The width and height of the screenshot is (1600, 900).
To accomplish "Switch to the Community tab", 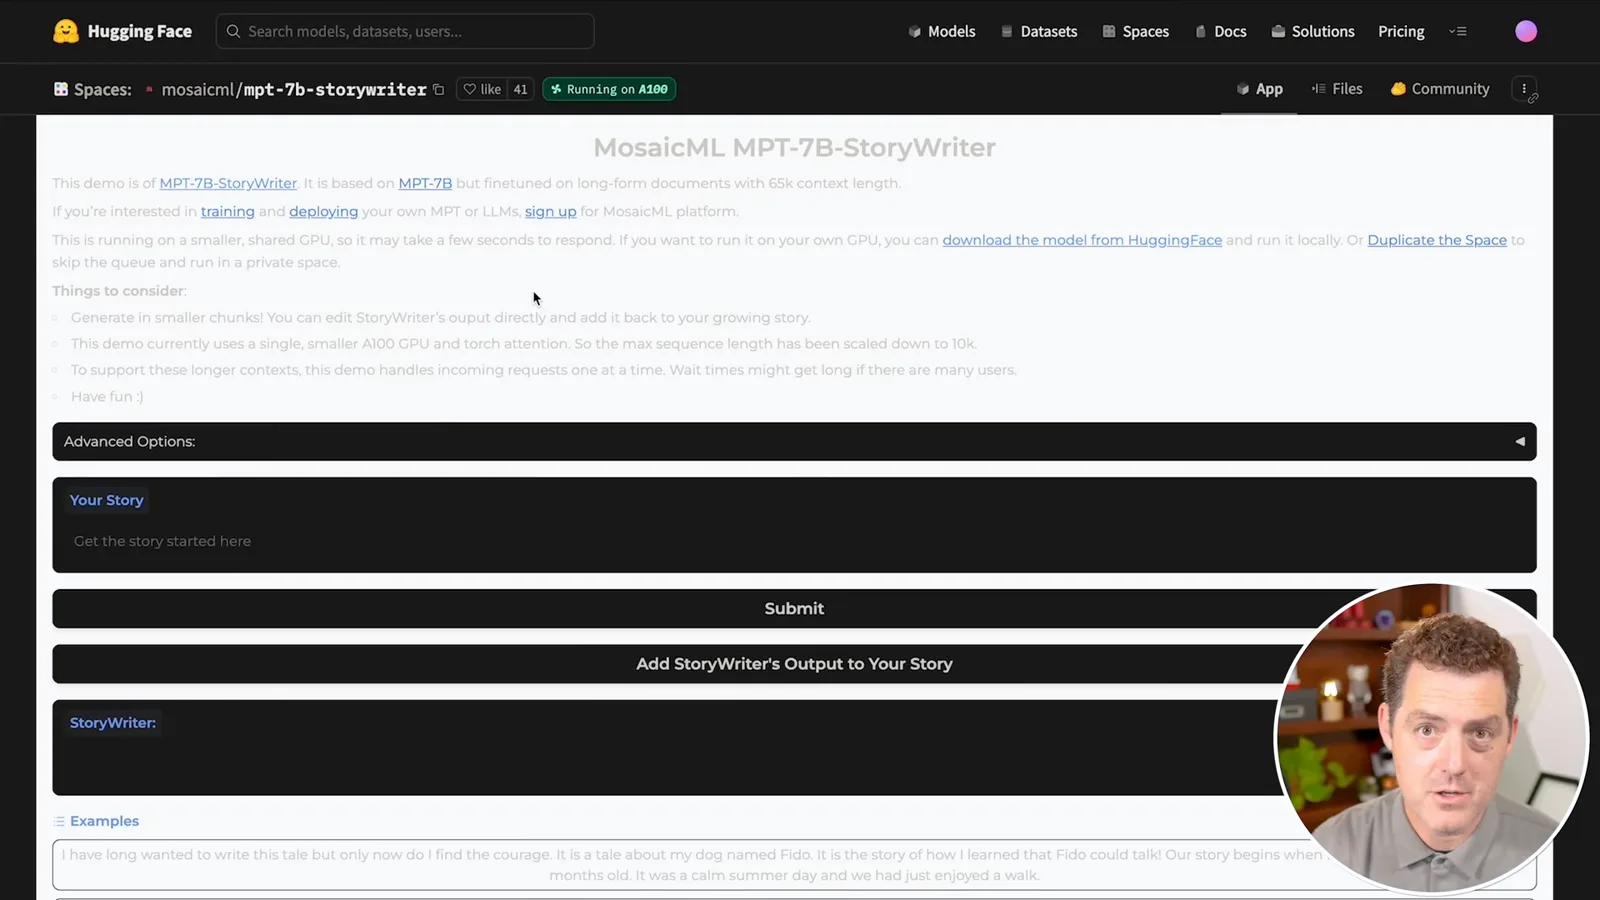I will coord(1440,89).
